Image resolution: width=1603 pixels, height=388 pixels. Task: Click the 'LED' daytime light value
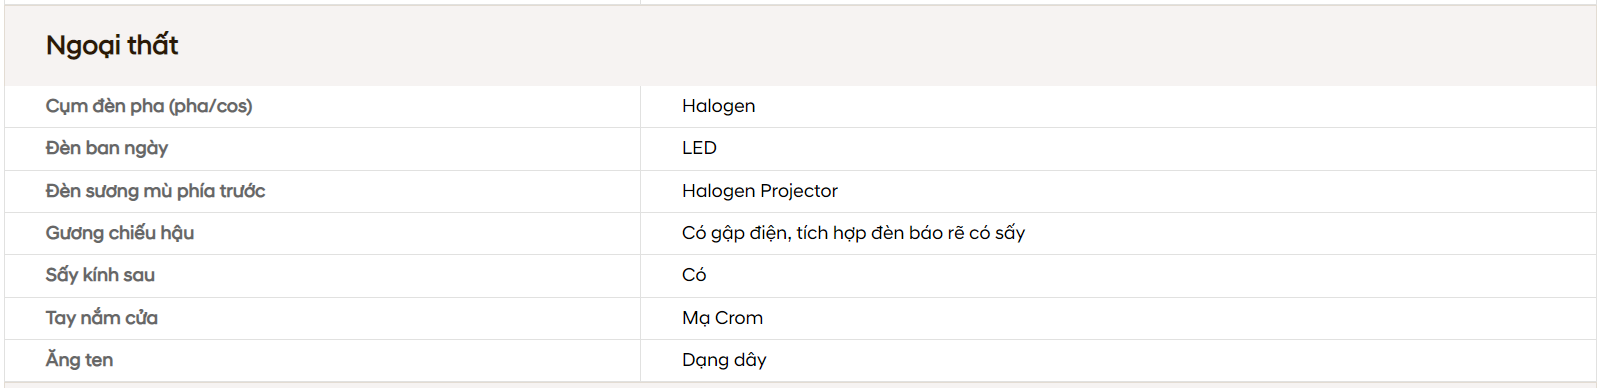pyautogui.click(x=699, y=148)
